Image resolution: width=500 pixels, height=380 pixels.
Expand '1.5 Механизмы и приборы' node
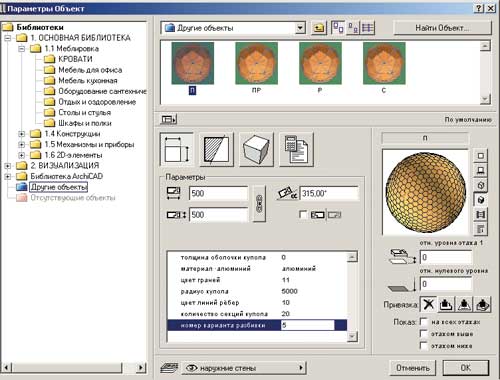[22, 145]
